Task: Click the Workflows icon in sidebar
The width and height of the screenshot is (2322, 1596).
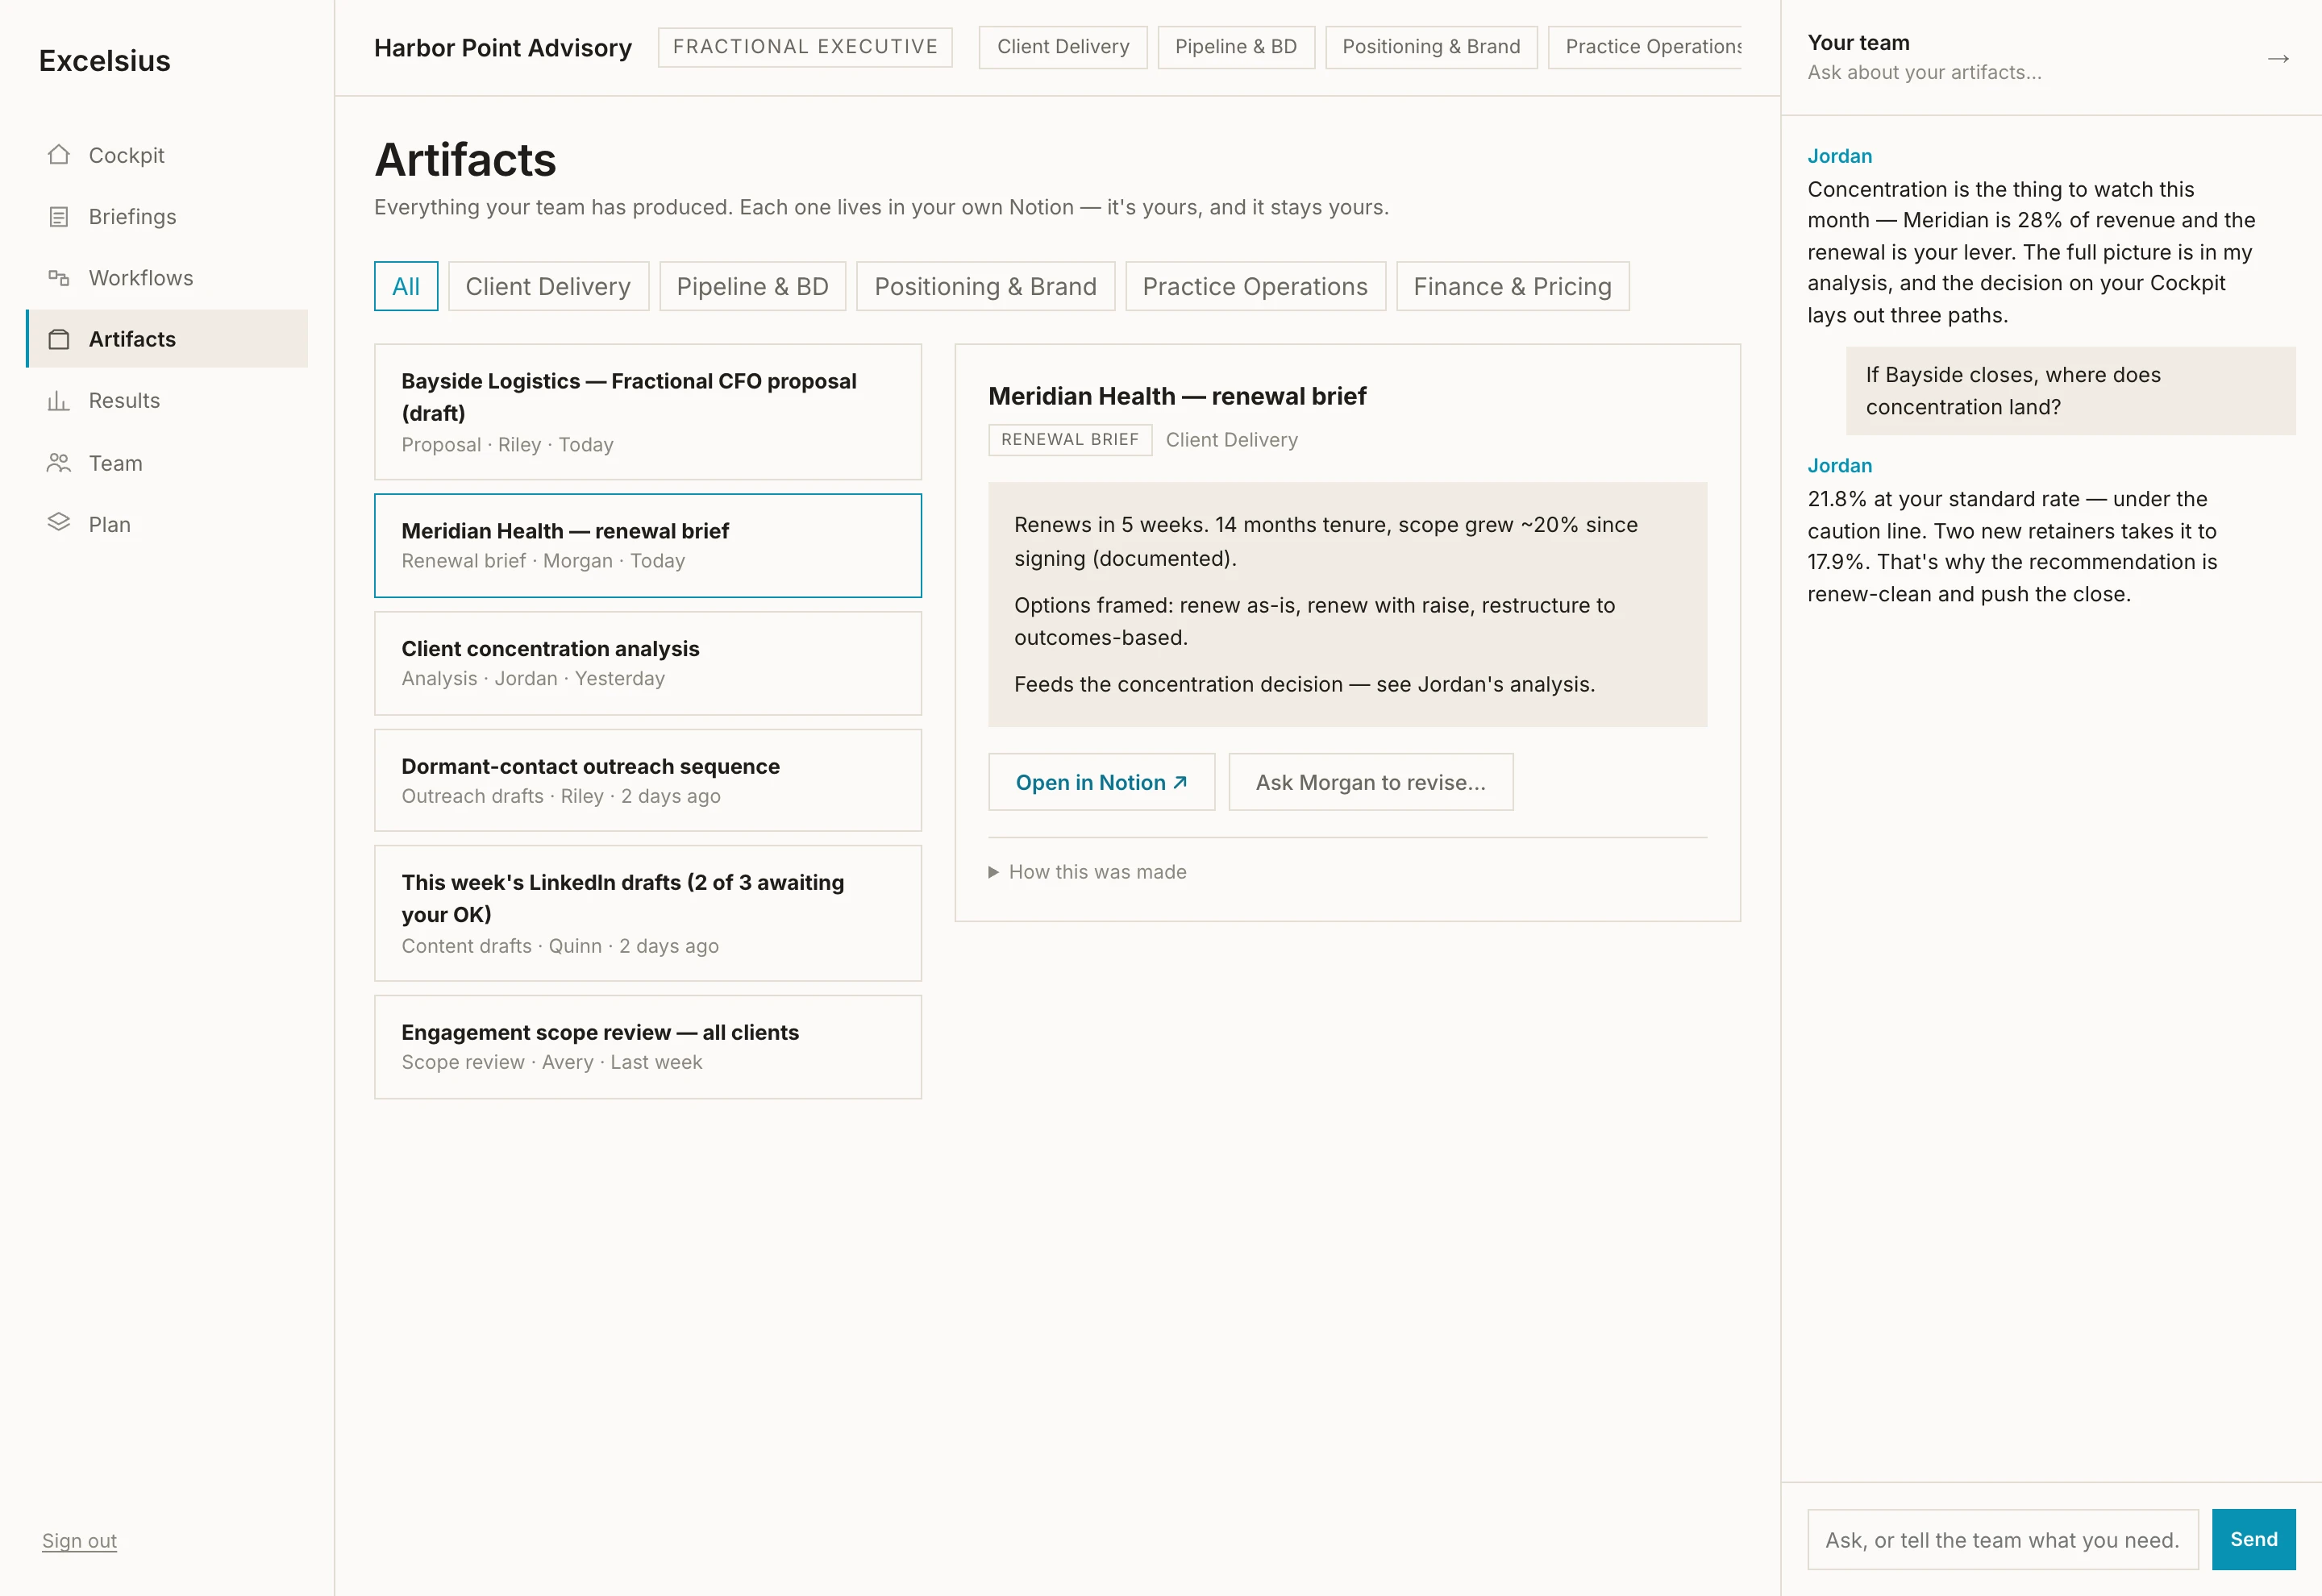Action: 59,278
